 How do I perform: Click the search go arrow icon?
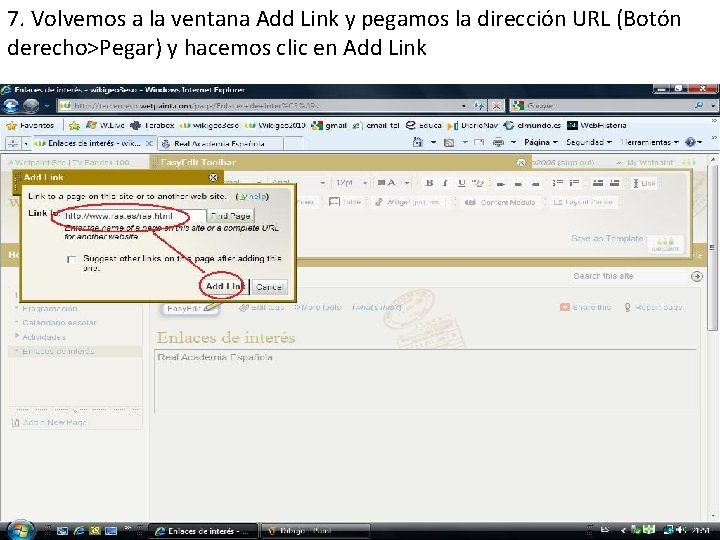tap(697, 276)
